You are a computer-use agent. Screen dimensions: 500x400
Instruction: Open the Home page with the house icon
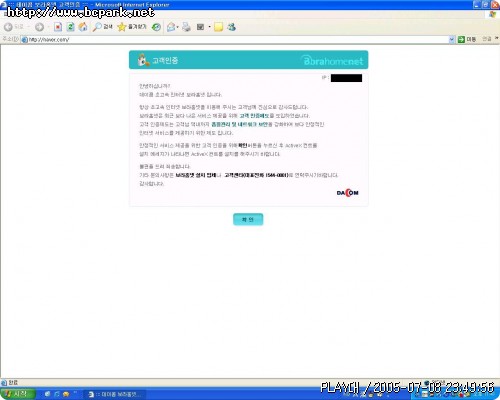tap(83, 27)
